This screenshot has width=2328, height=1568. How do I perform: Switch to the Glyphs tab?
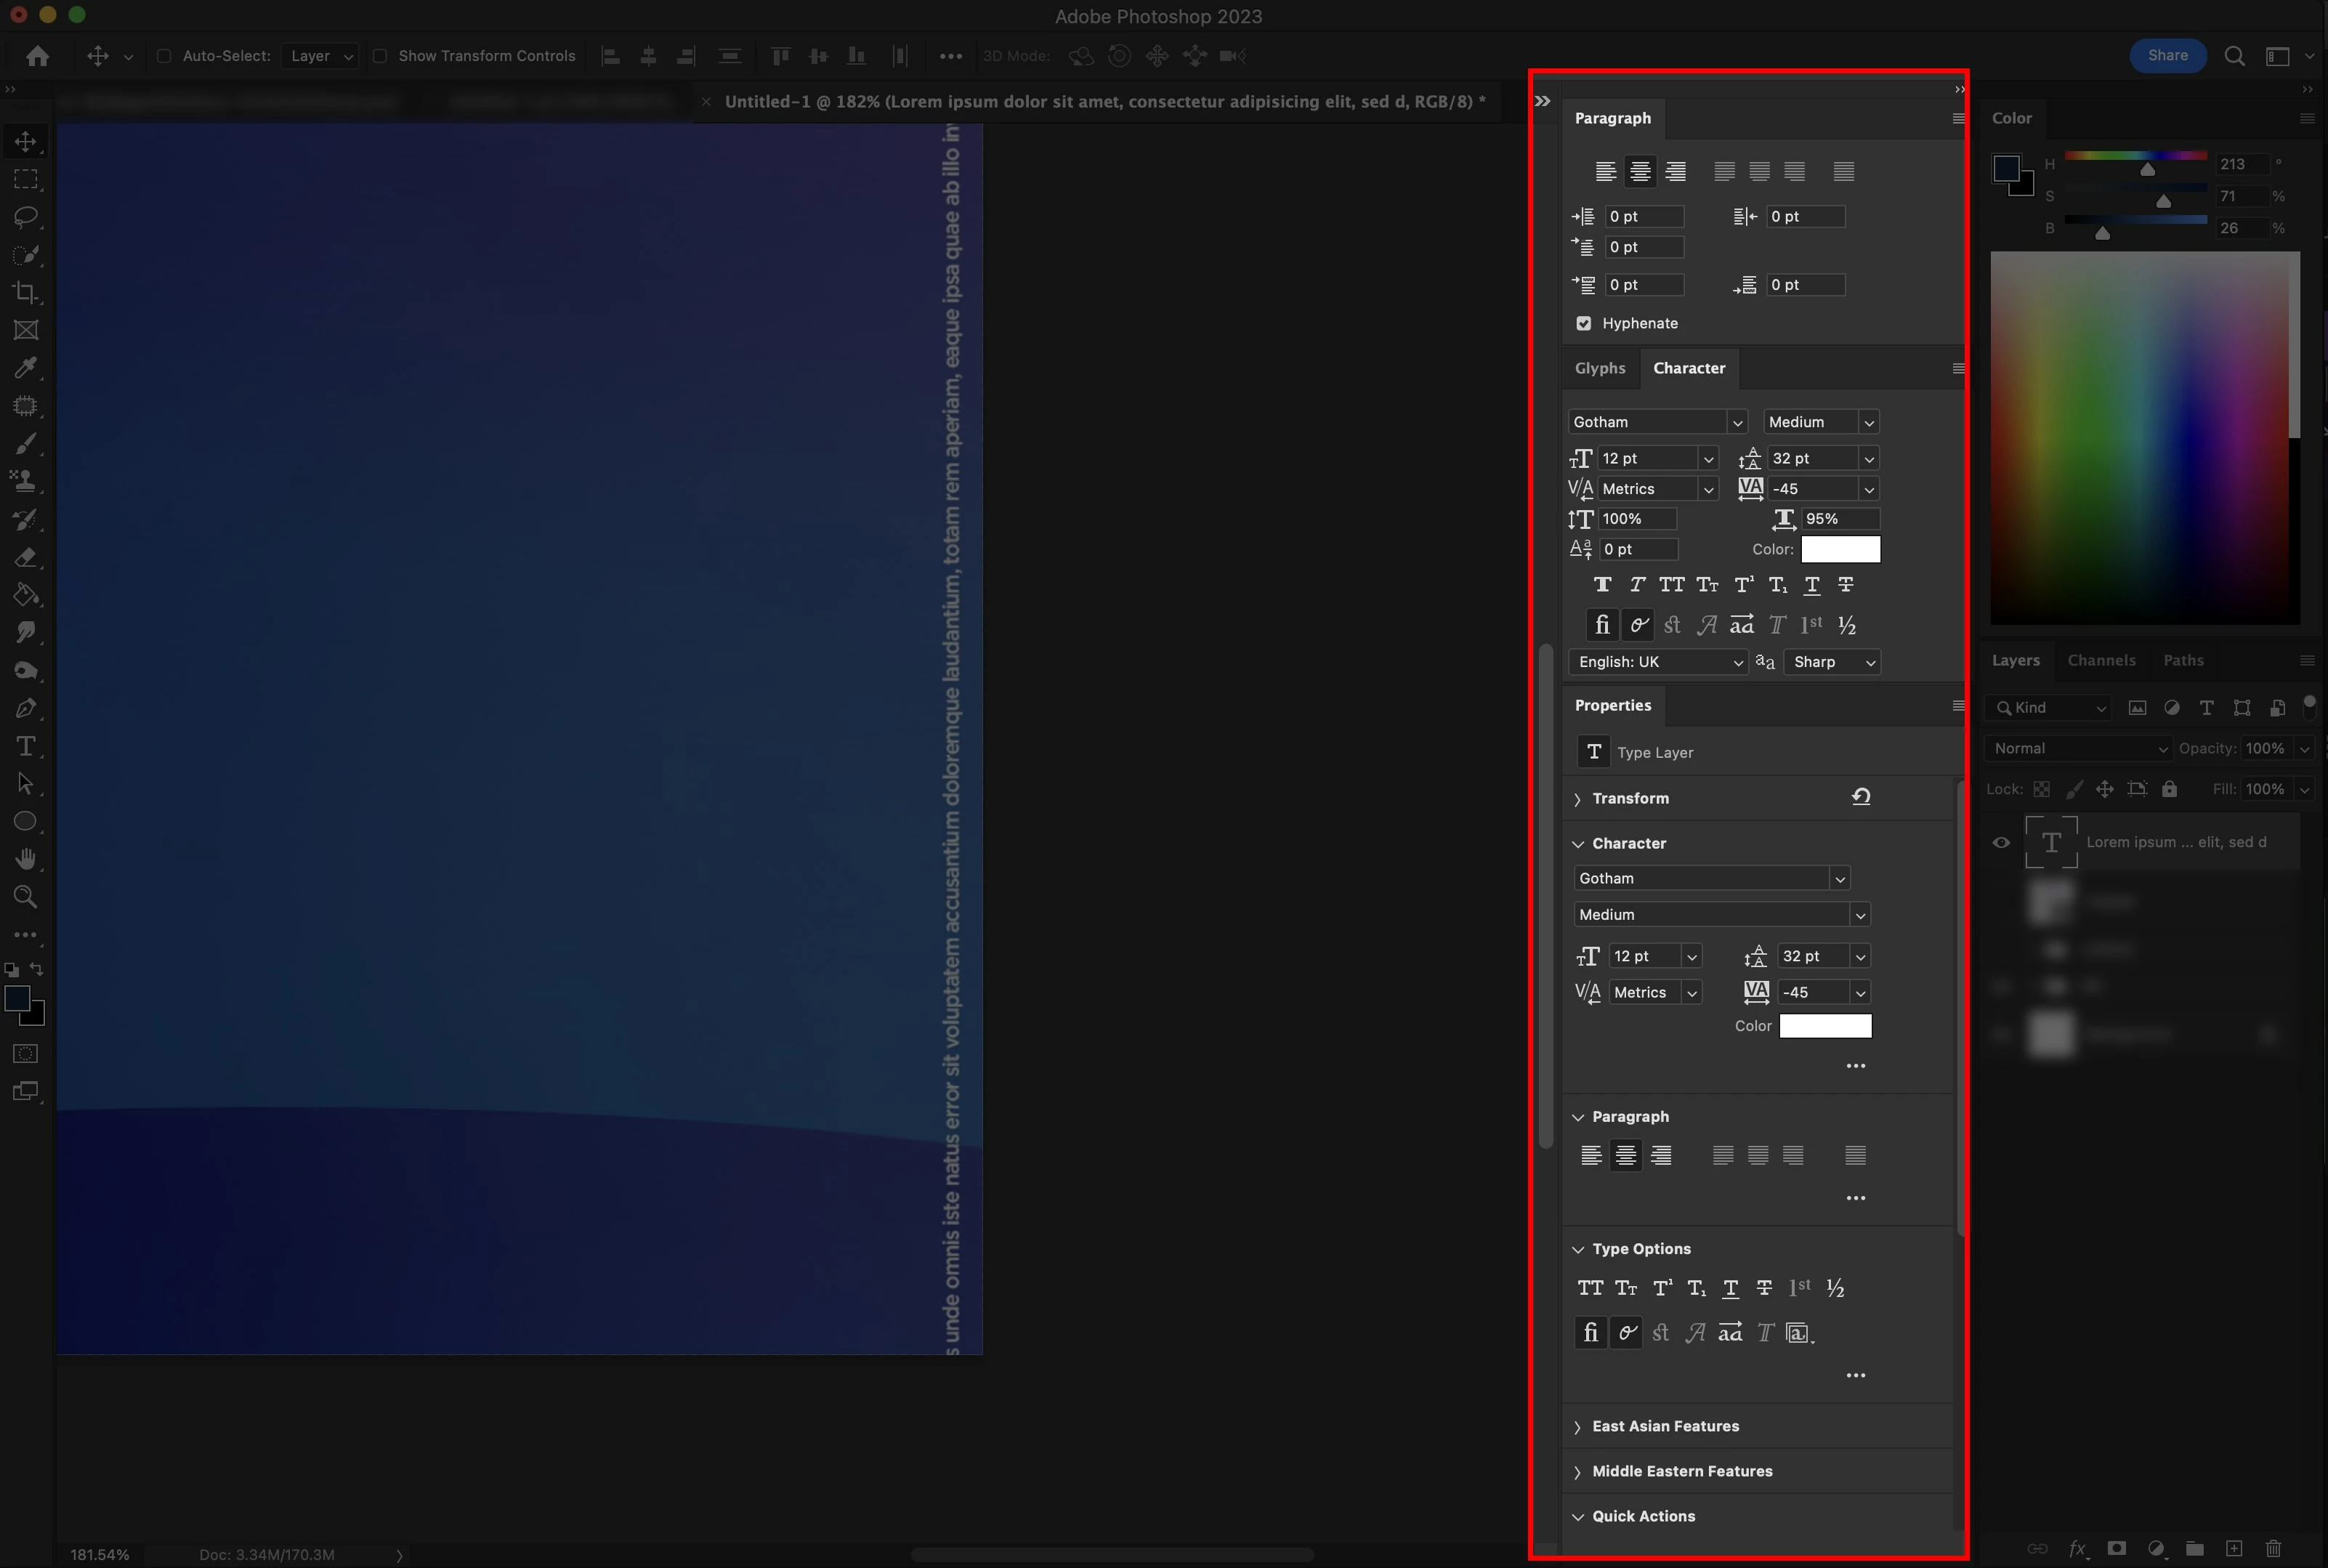point(1599,368)
